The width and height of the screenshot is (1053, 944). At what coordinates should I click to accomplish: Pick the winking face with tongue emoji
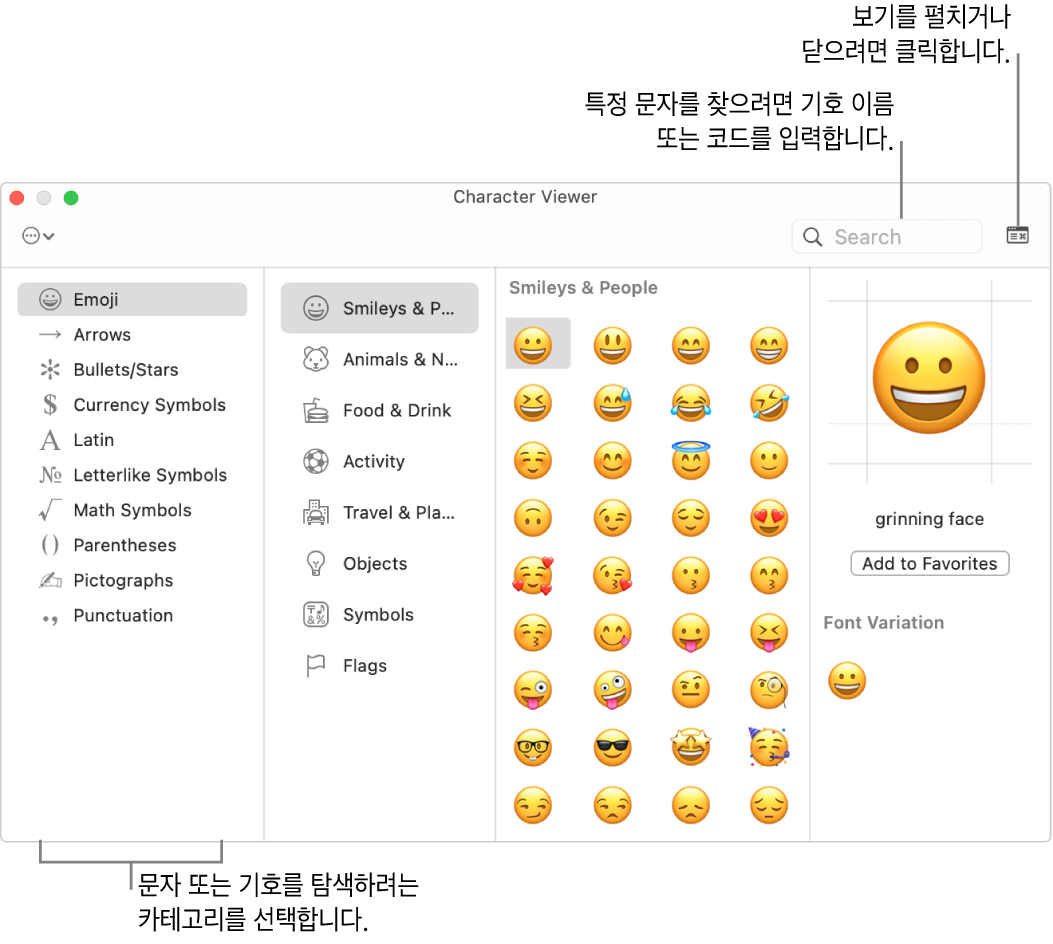point(533,691)
